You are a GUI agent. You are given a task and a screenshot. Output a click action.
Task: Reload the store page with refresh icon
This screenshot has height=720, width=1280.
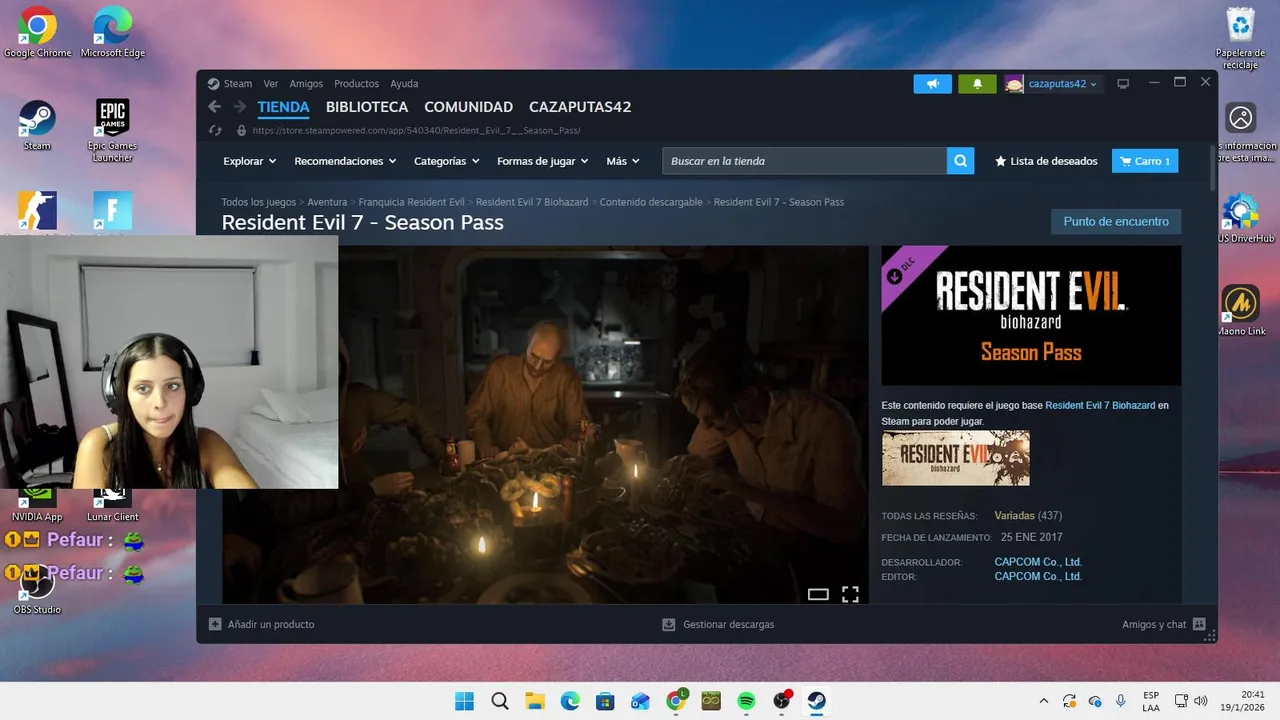click(x=214, y=130)
